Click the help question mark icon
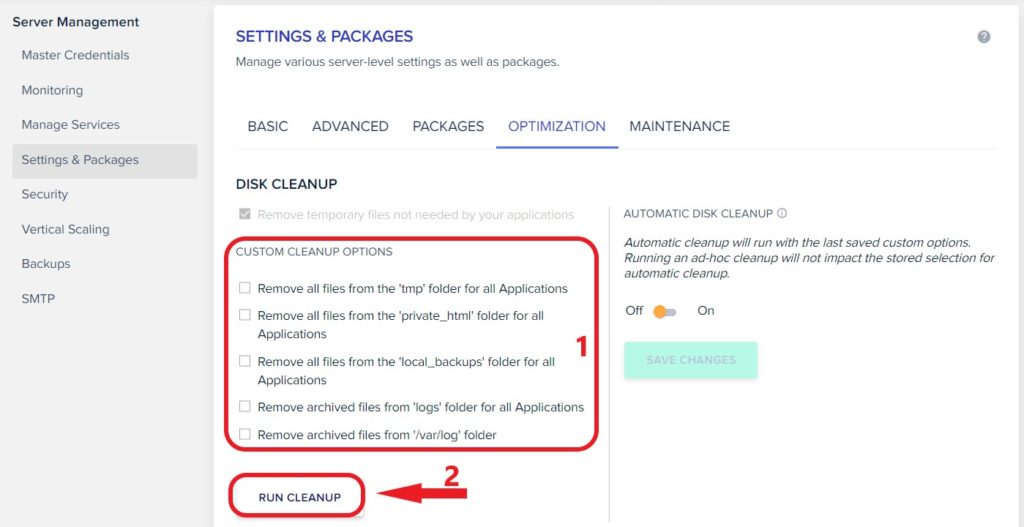The height and width of the screenshot is (527, 1024). coord(984,37)
